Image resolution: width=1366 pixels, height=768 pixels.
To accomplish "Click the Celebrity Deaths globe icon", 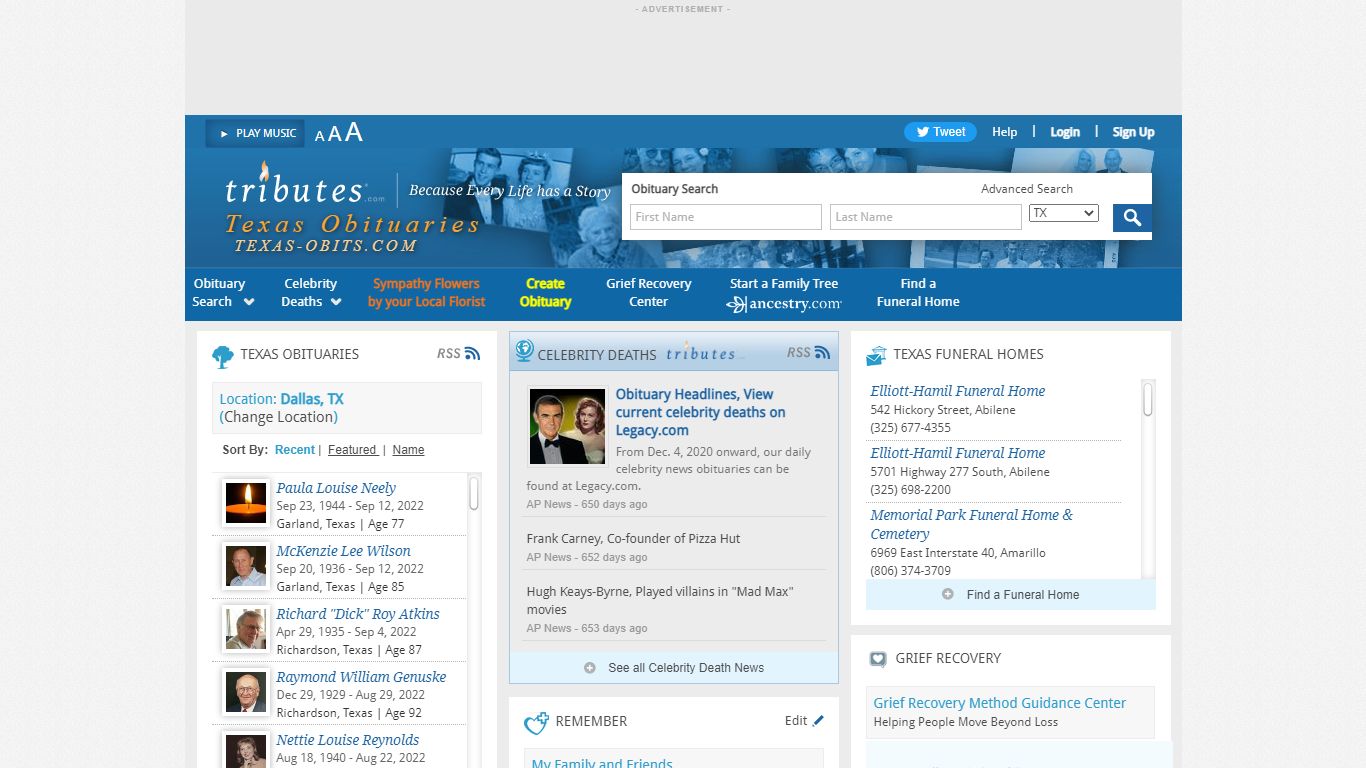I will pyautogui.click(x=524, y=351).
